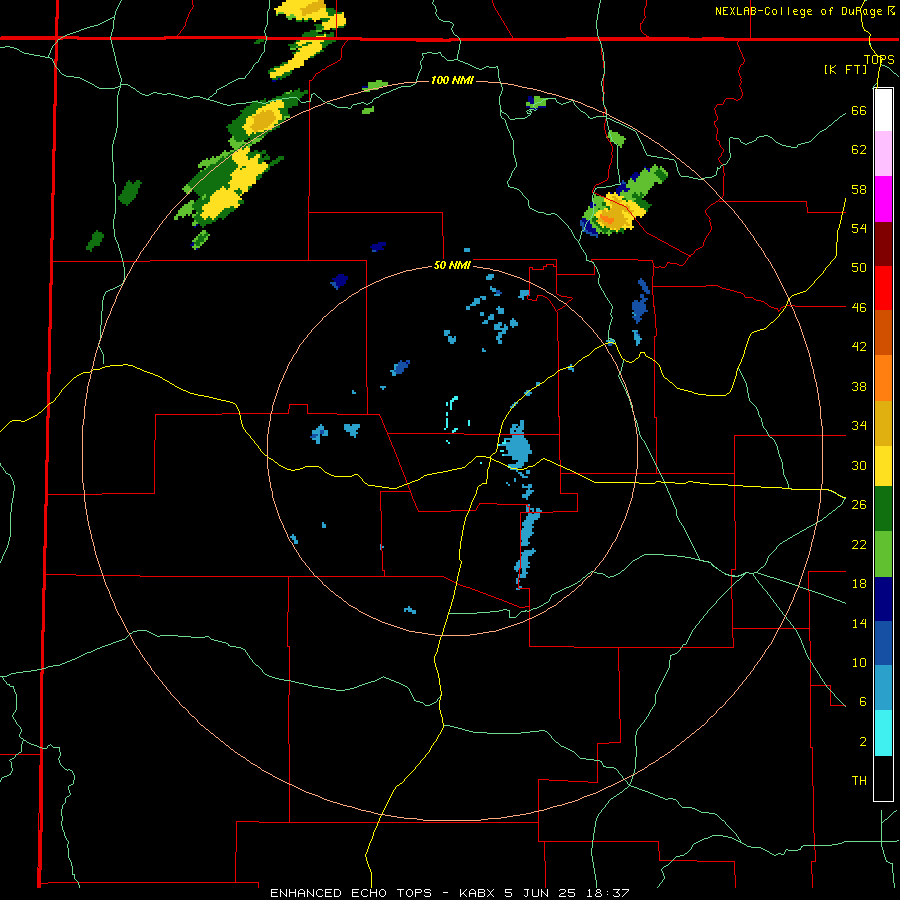Pick the gold legend swatch

(x=883, y=423)
